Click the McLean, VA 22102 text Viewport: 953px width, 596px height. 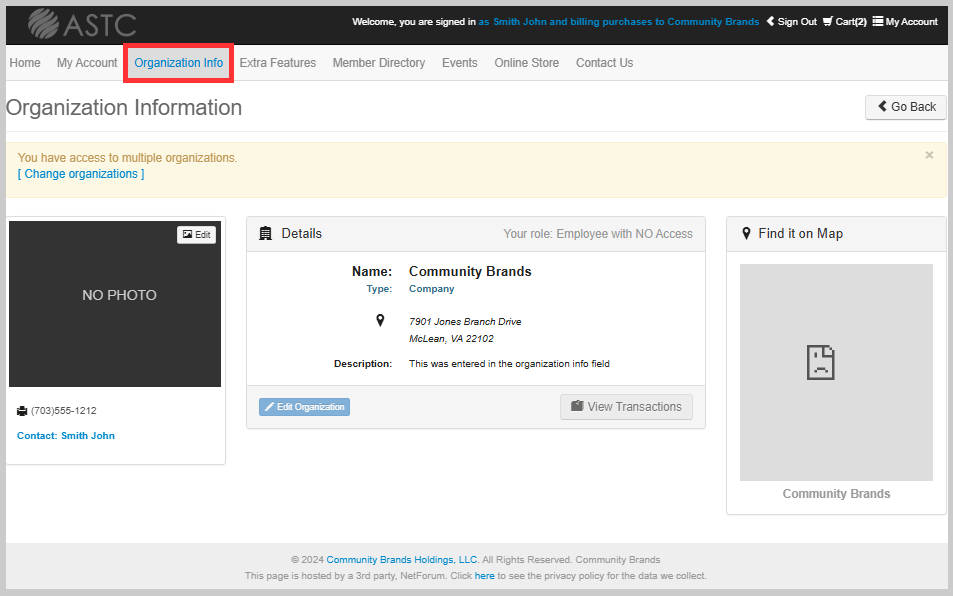tap(451, 338)
